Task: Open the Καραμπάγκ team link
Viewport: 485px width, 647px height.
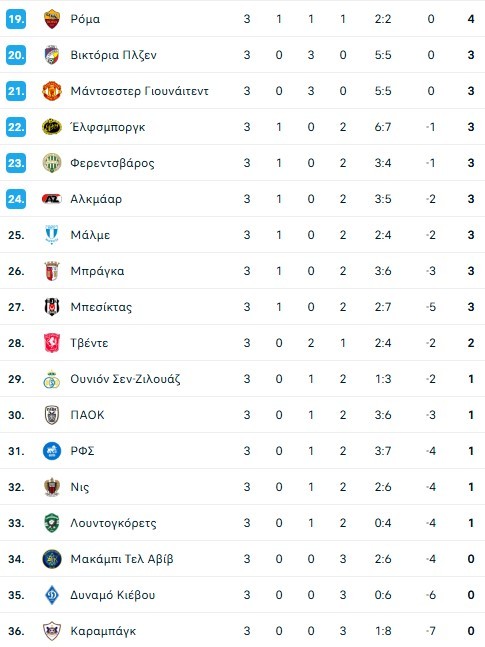Action: [x=103, y=631]
